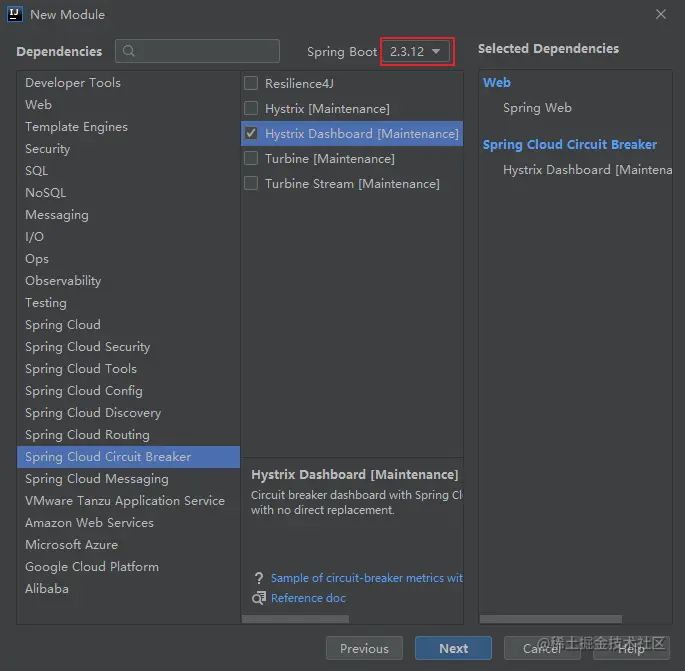The image size is (685, 671).
Task: Select the NoSQL category
Action: pyautogui.click(x=128, y=193)
